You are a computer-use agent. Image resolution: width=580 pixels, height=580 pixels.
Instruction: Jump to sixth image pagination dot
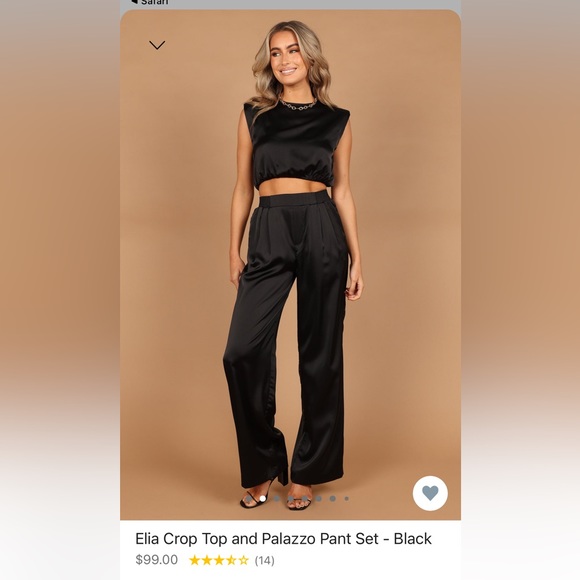(319, 499)
